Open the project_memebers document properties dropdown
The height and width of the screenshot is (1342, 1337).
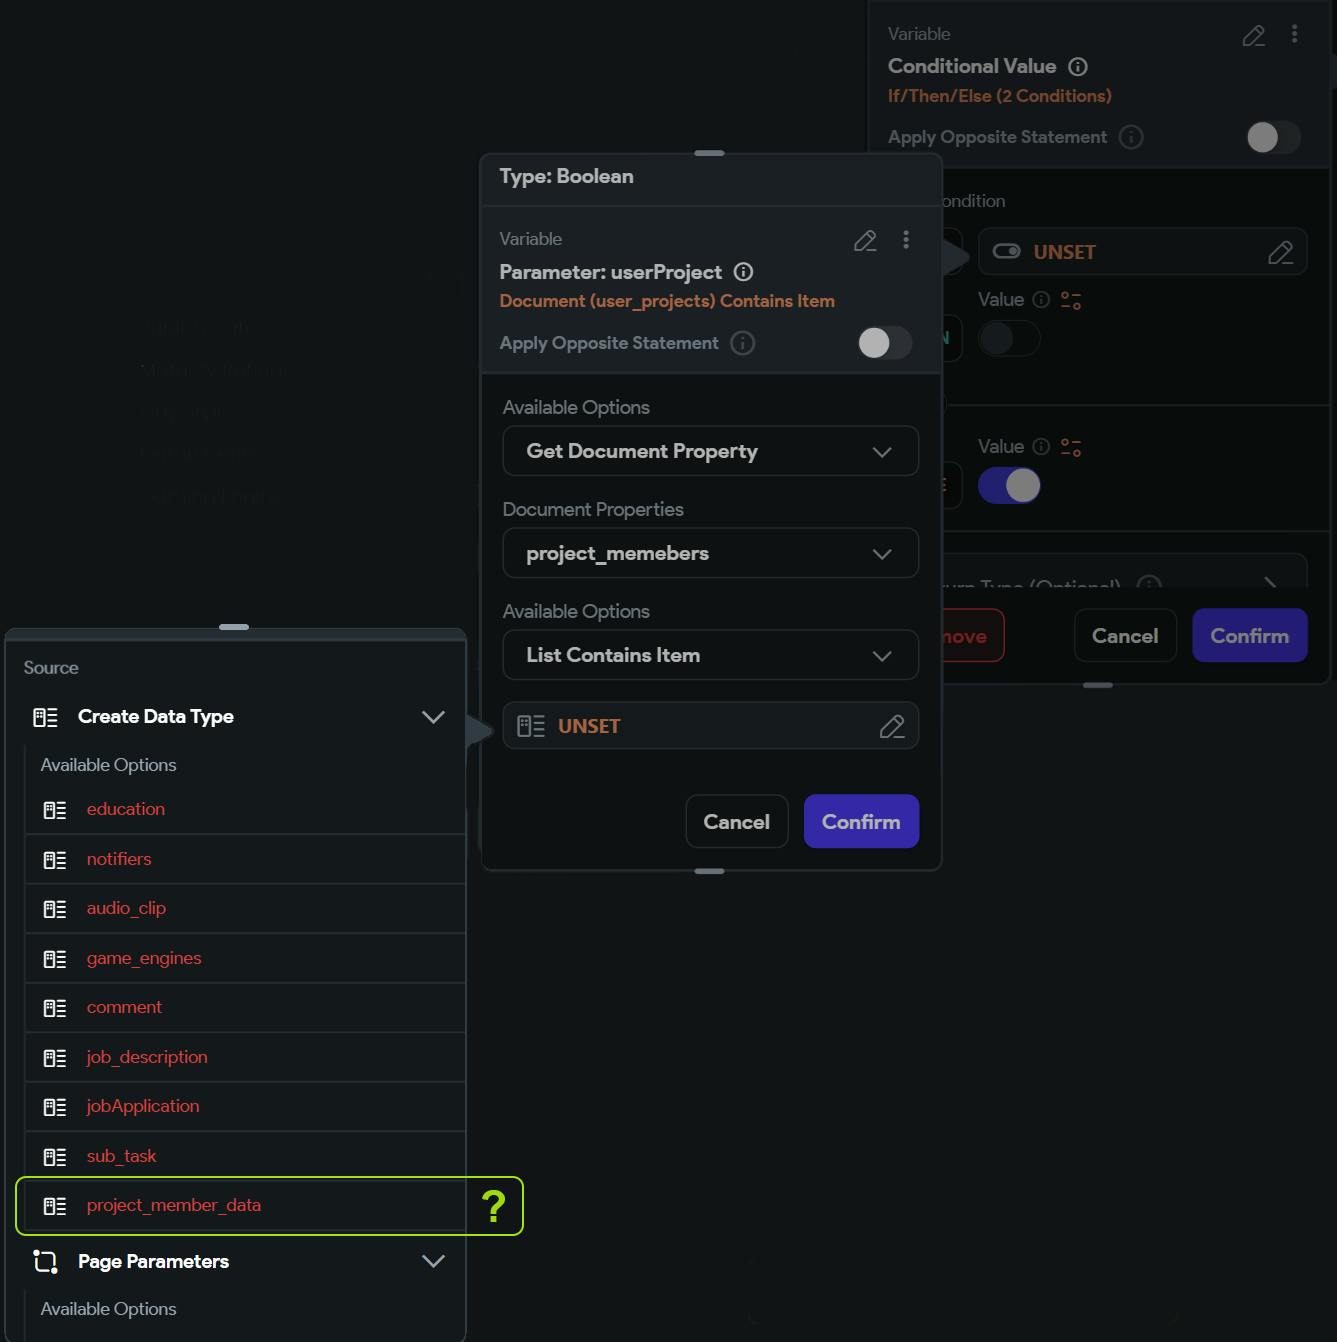[x=710, y=553]
